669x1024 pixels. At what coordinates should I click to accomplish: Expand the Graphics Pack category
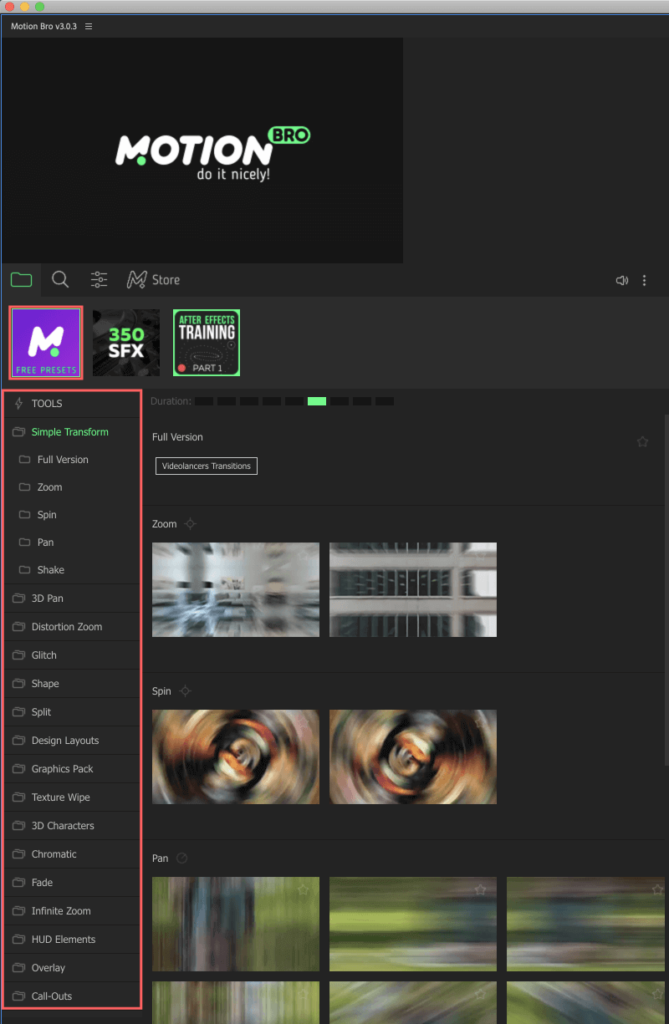(72, 769)
